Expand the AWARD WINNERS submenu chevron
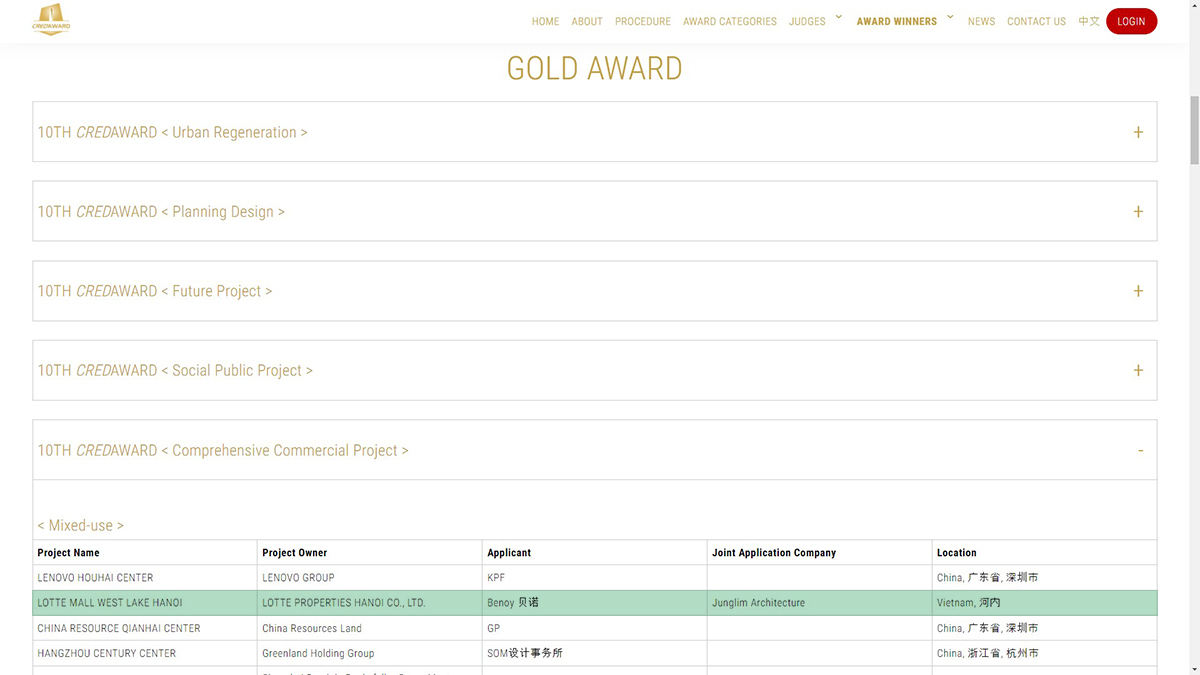The height and width of the screenshot is (675, 1200). pyautogui.click(x=950, y=17)
